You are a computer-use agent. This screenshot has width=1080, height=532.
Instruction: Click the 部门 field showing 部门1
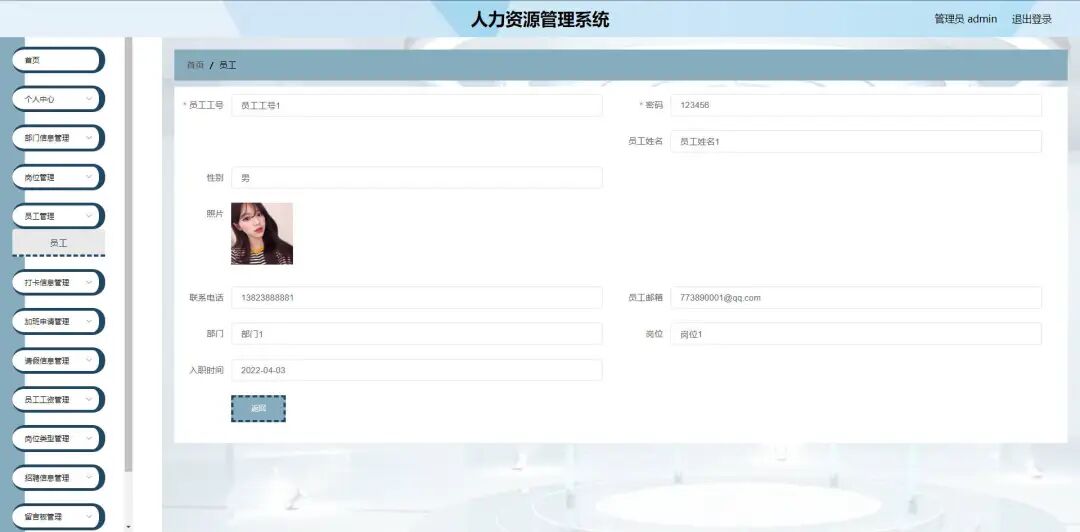(x=417, y=334)
